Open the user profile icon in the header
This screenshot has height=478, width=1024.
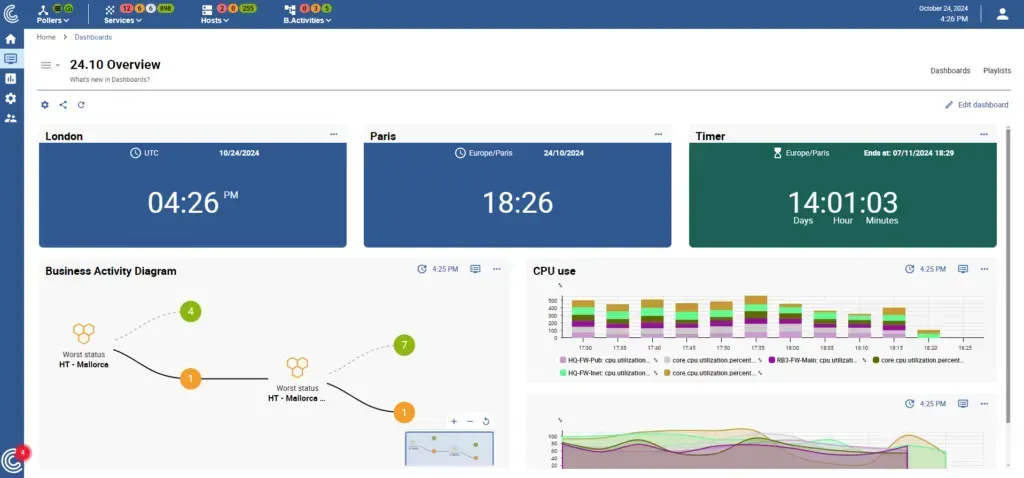1002,14
